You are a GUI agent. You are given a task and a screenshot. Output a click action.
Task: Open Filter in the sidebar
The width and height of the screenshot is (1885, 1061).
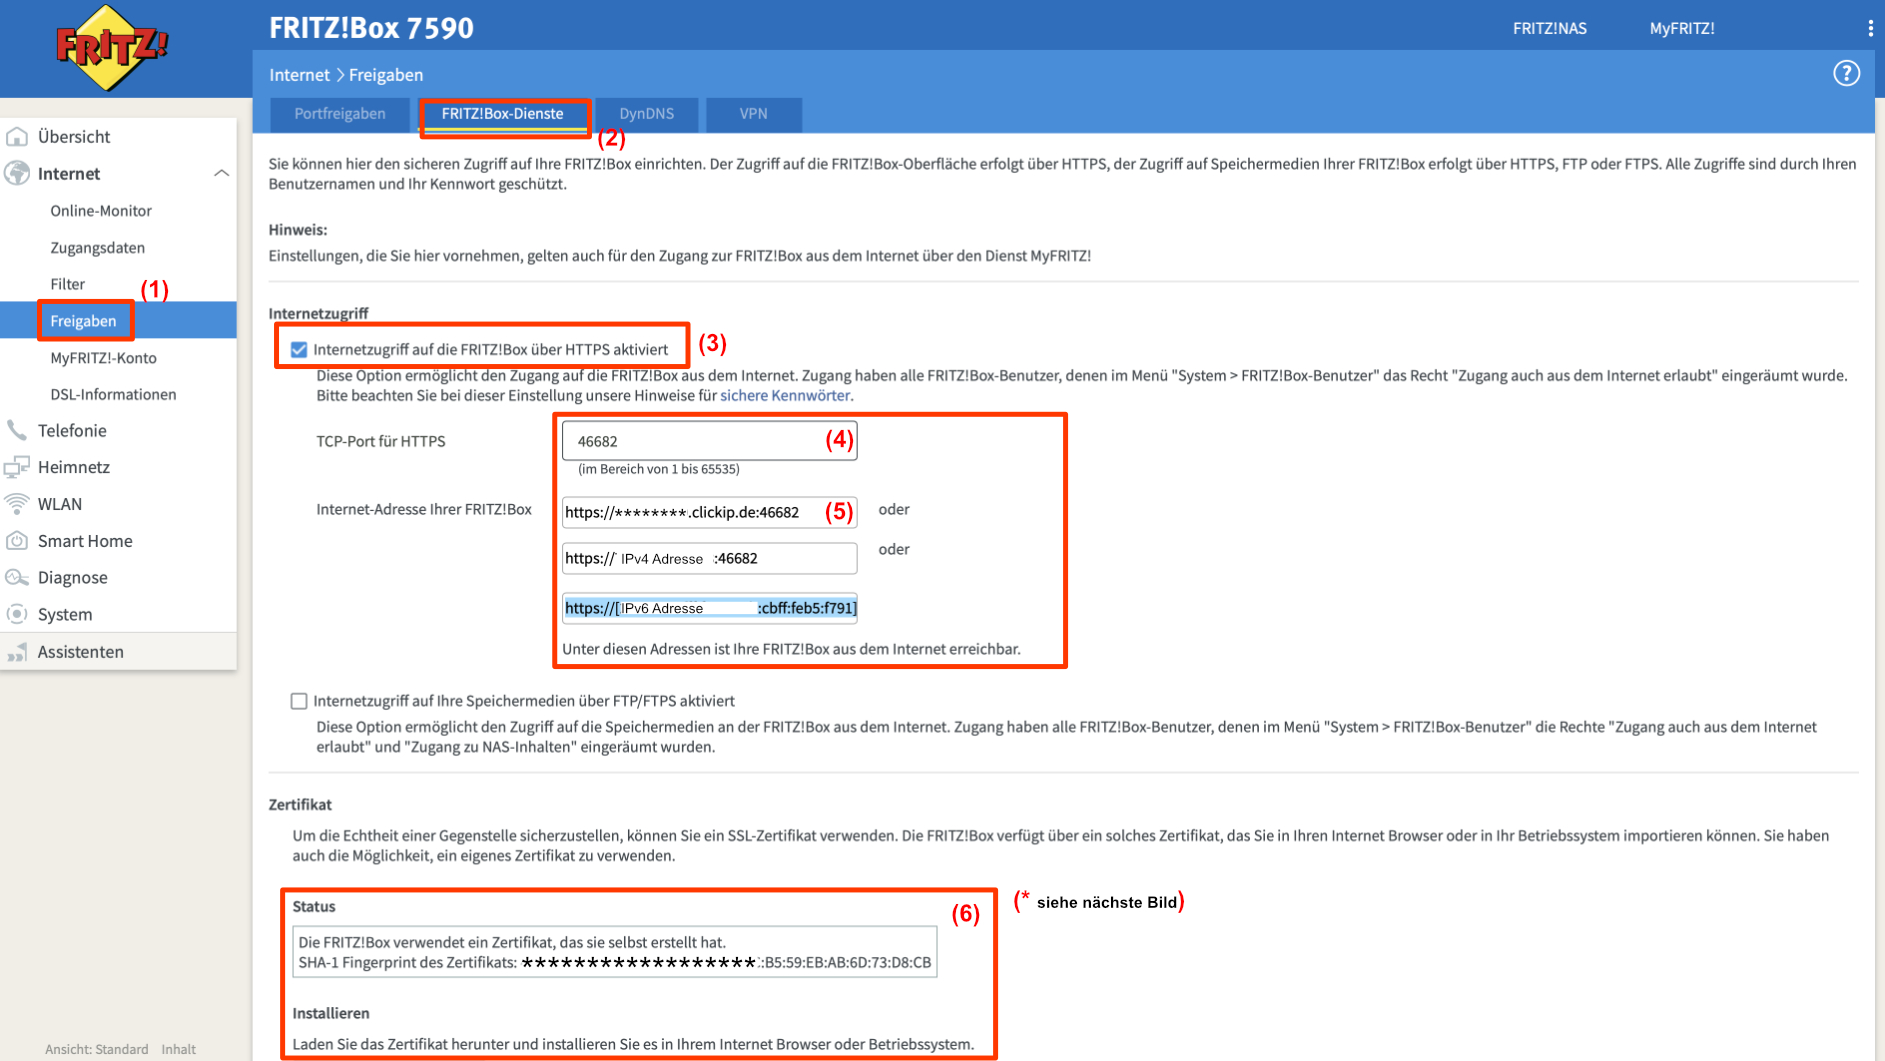pos(68,284)
